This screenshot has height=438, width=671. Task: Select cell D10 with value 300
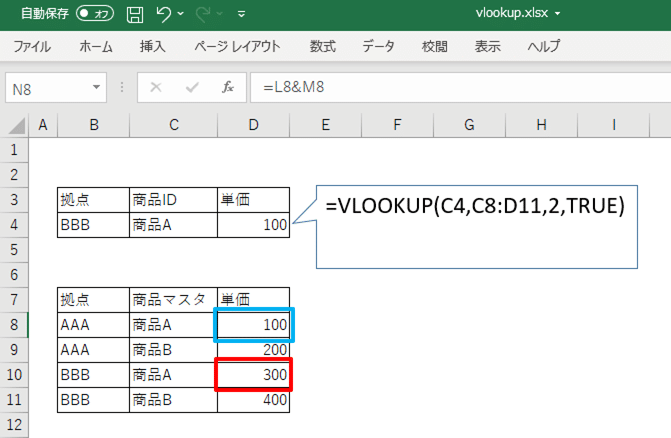tap(253, 375)
